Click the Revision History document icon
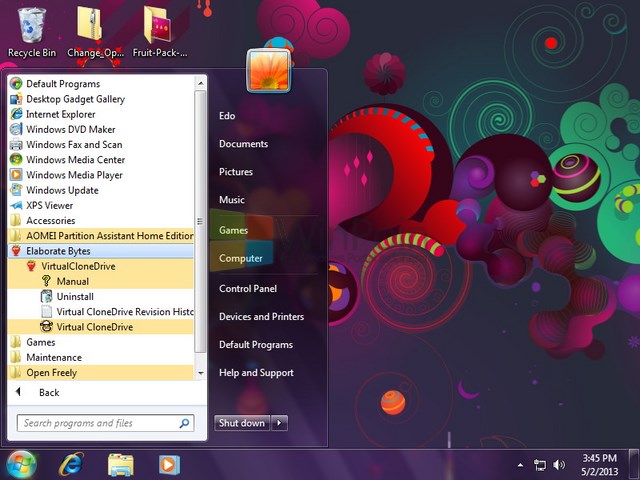 tap(46, 312)
